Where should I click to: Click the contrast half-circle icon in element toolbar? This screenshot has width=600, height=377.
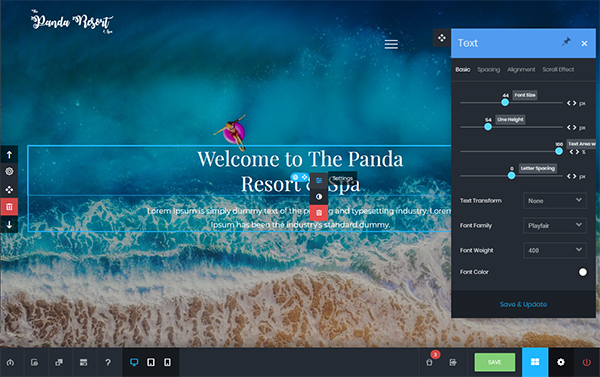tap(319, 197)
